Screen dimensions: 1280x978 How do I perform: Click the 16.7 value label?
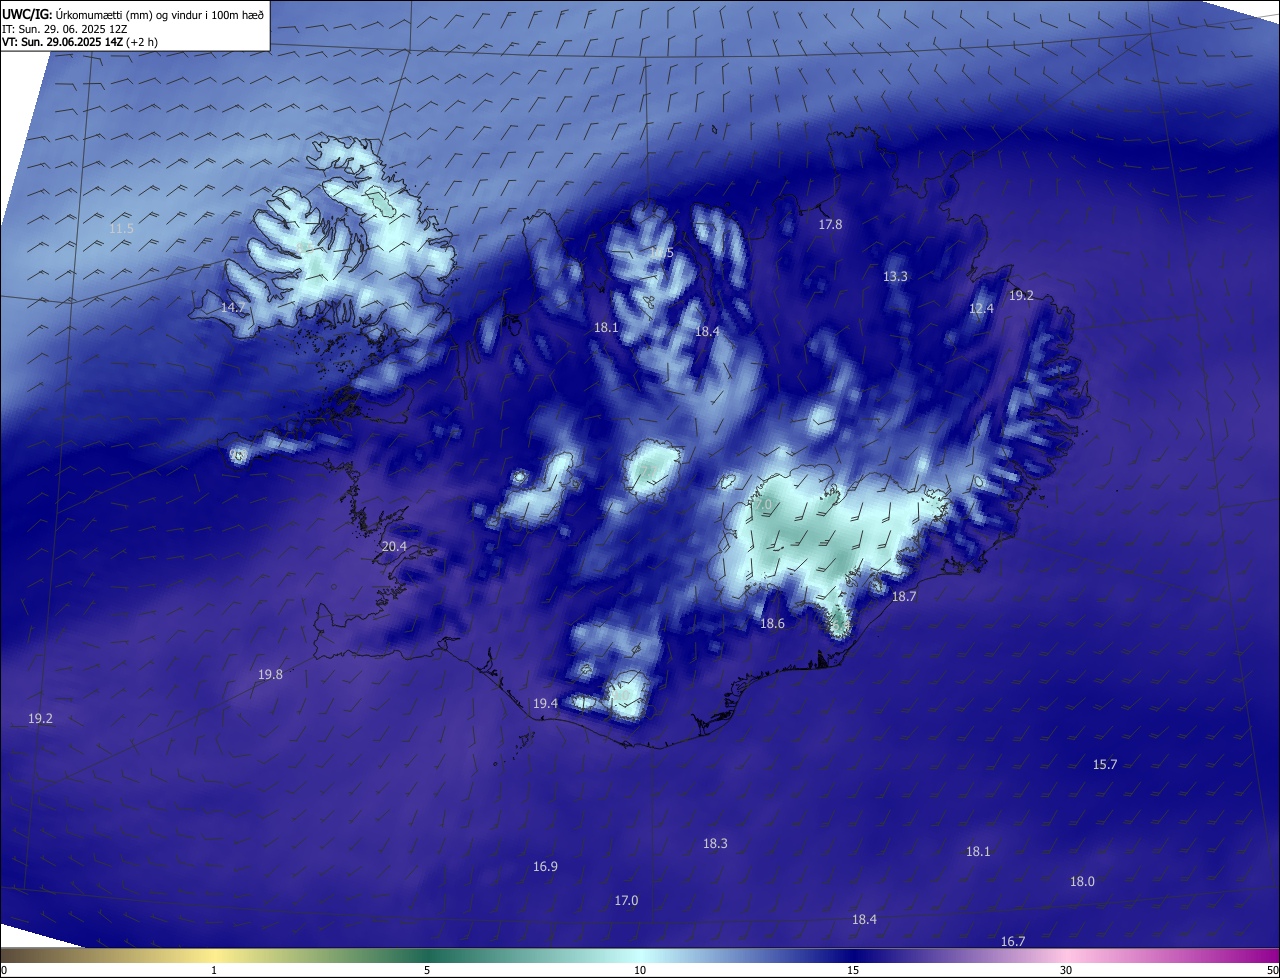[1012, 942]
